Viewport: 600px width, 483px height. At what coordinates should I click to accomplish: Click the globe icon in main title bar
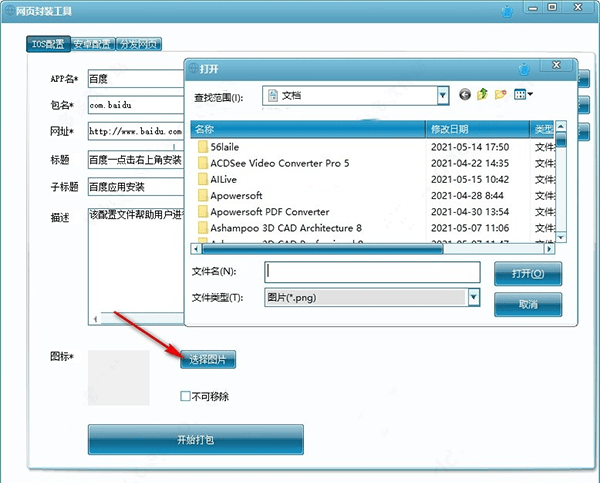coord(8,11)
